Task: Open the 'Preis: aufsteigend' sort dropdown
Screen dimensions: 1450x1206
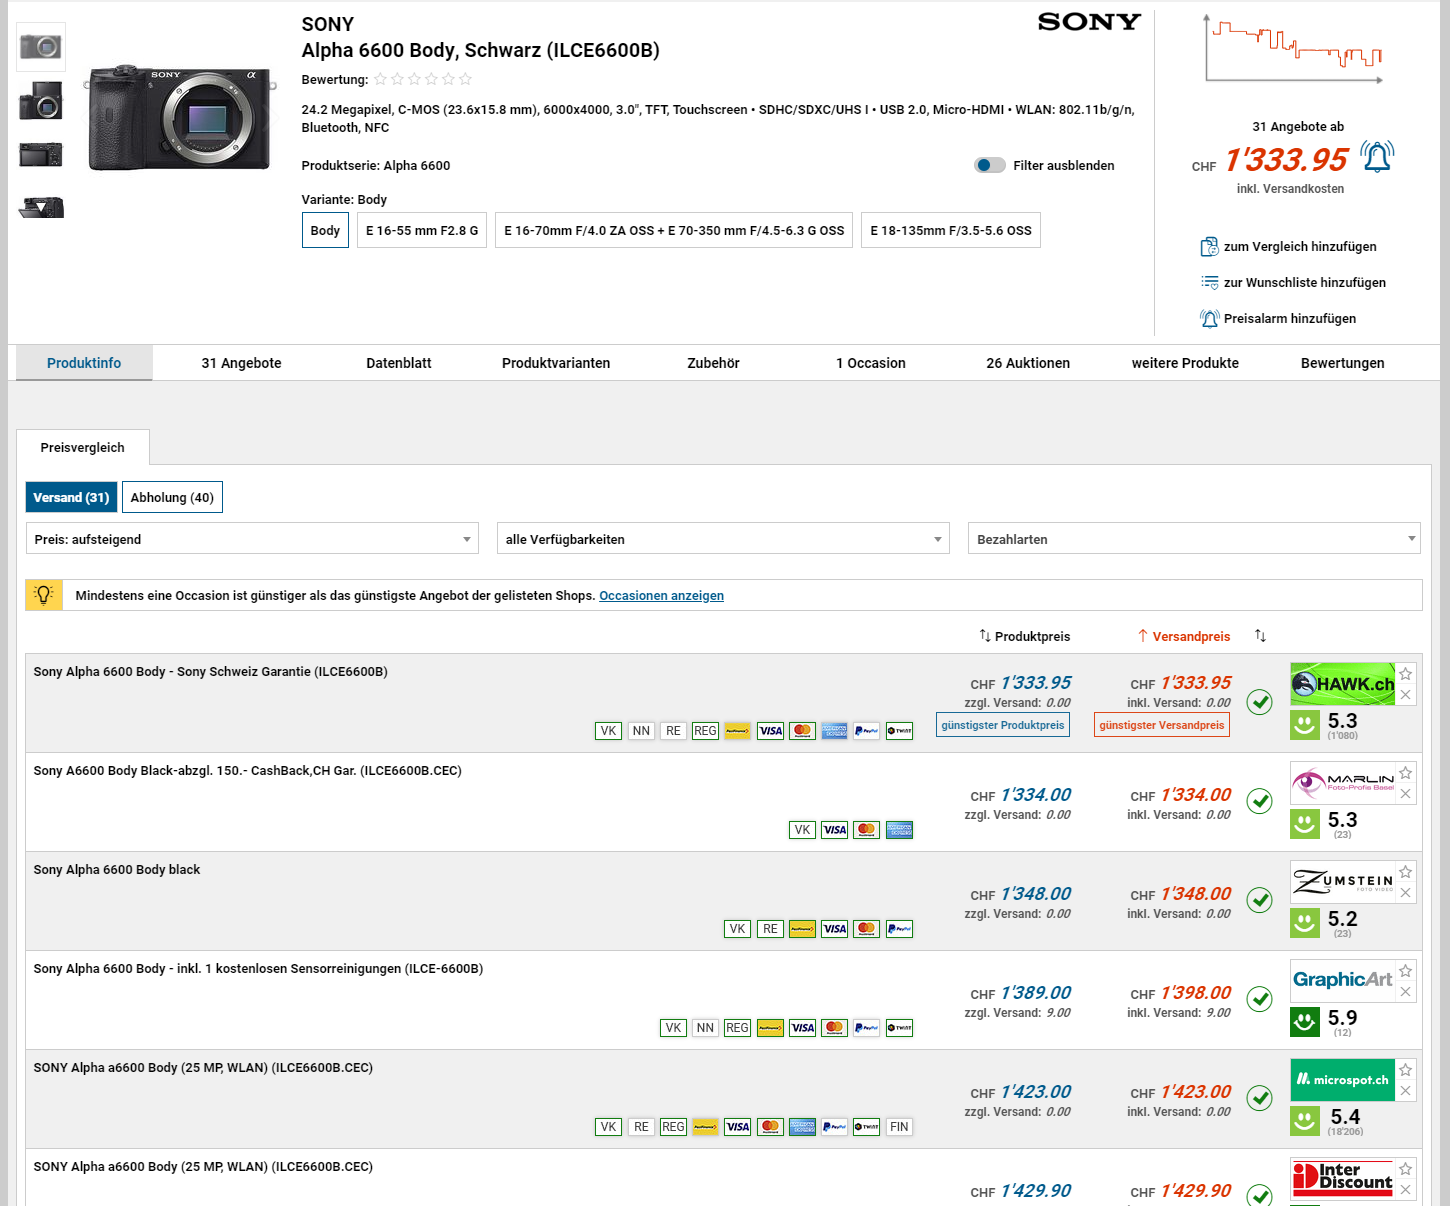Action: [252, 539]
